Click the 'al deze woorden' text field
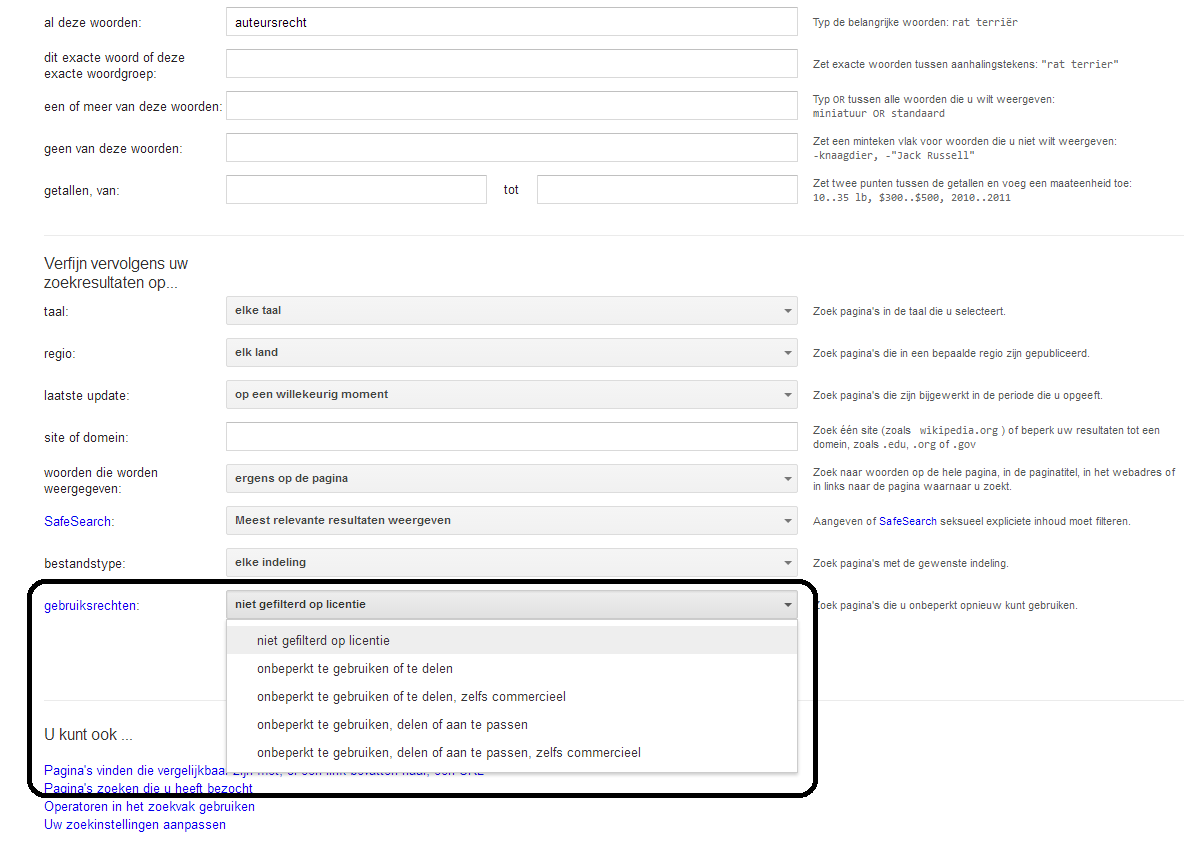This screenshot has width=1185, height=849. click(511, 22)
